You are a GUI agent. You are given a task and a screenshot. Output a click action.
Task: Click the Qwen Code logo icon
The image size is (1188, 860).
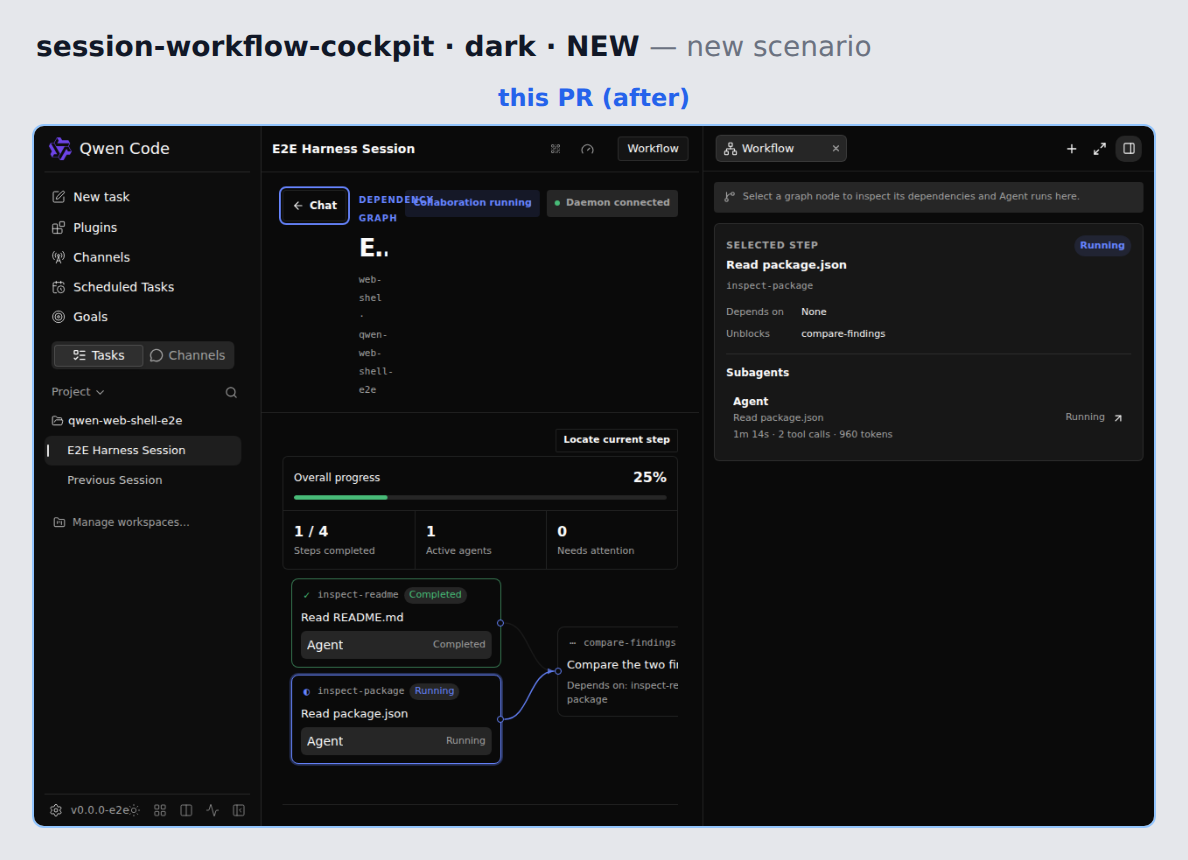coord(60,149)
